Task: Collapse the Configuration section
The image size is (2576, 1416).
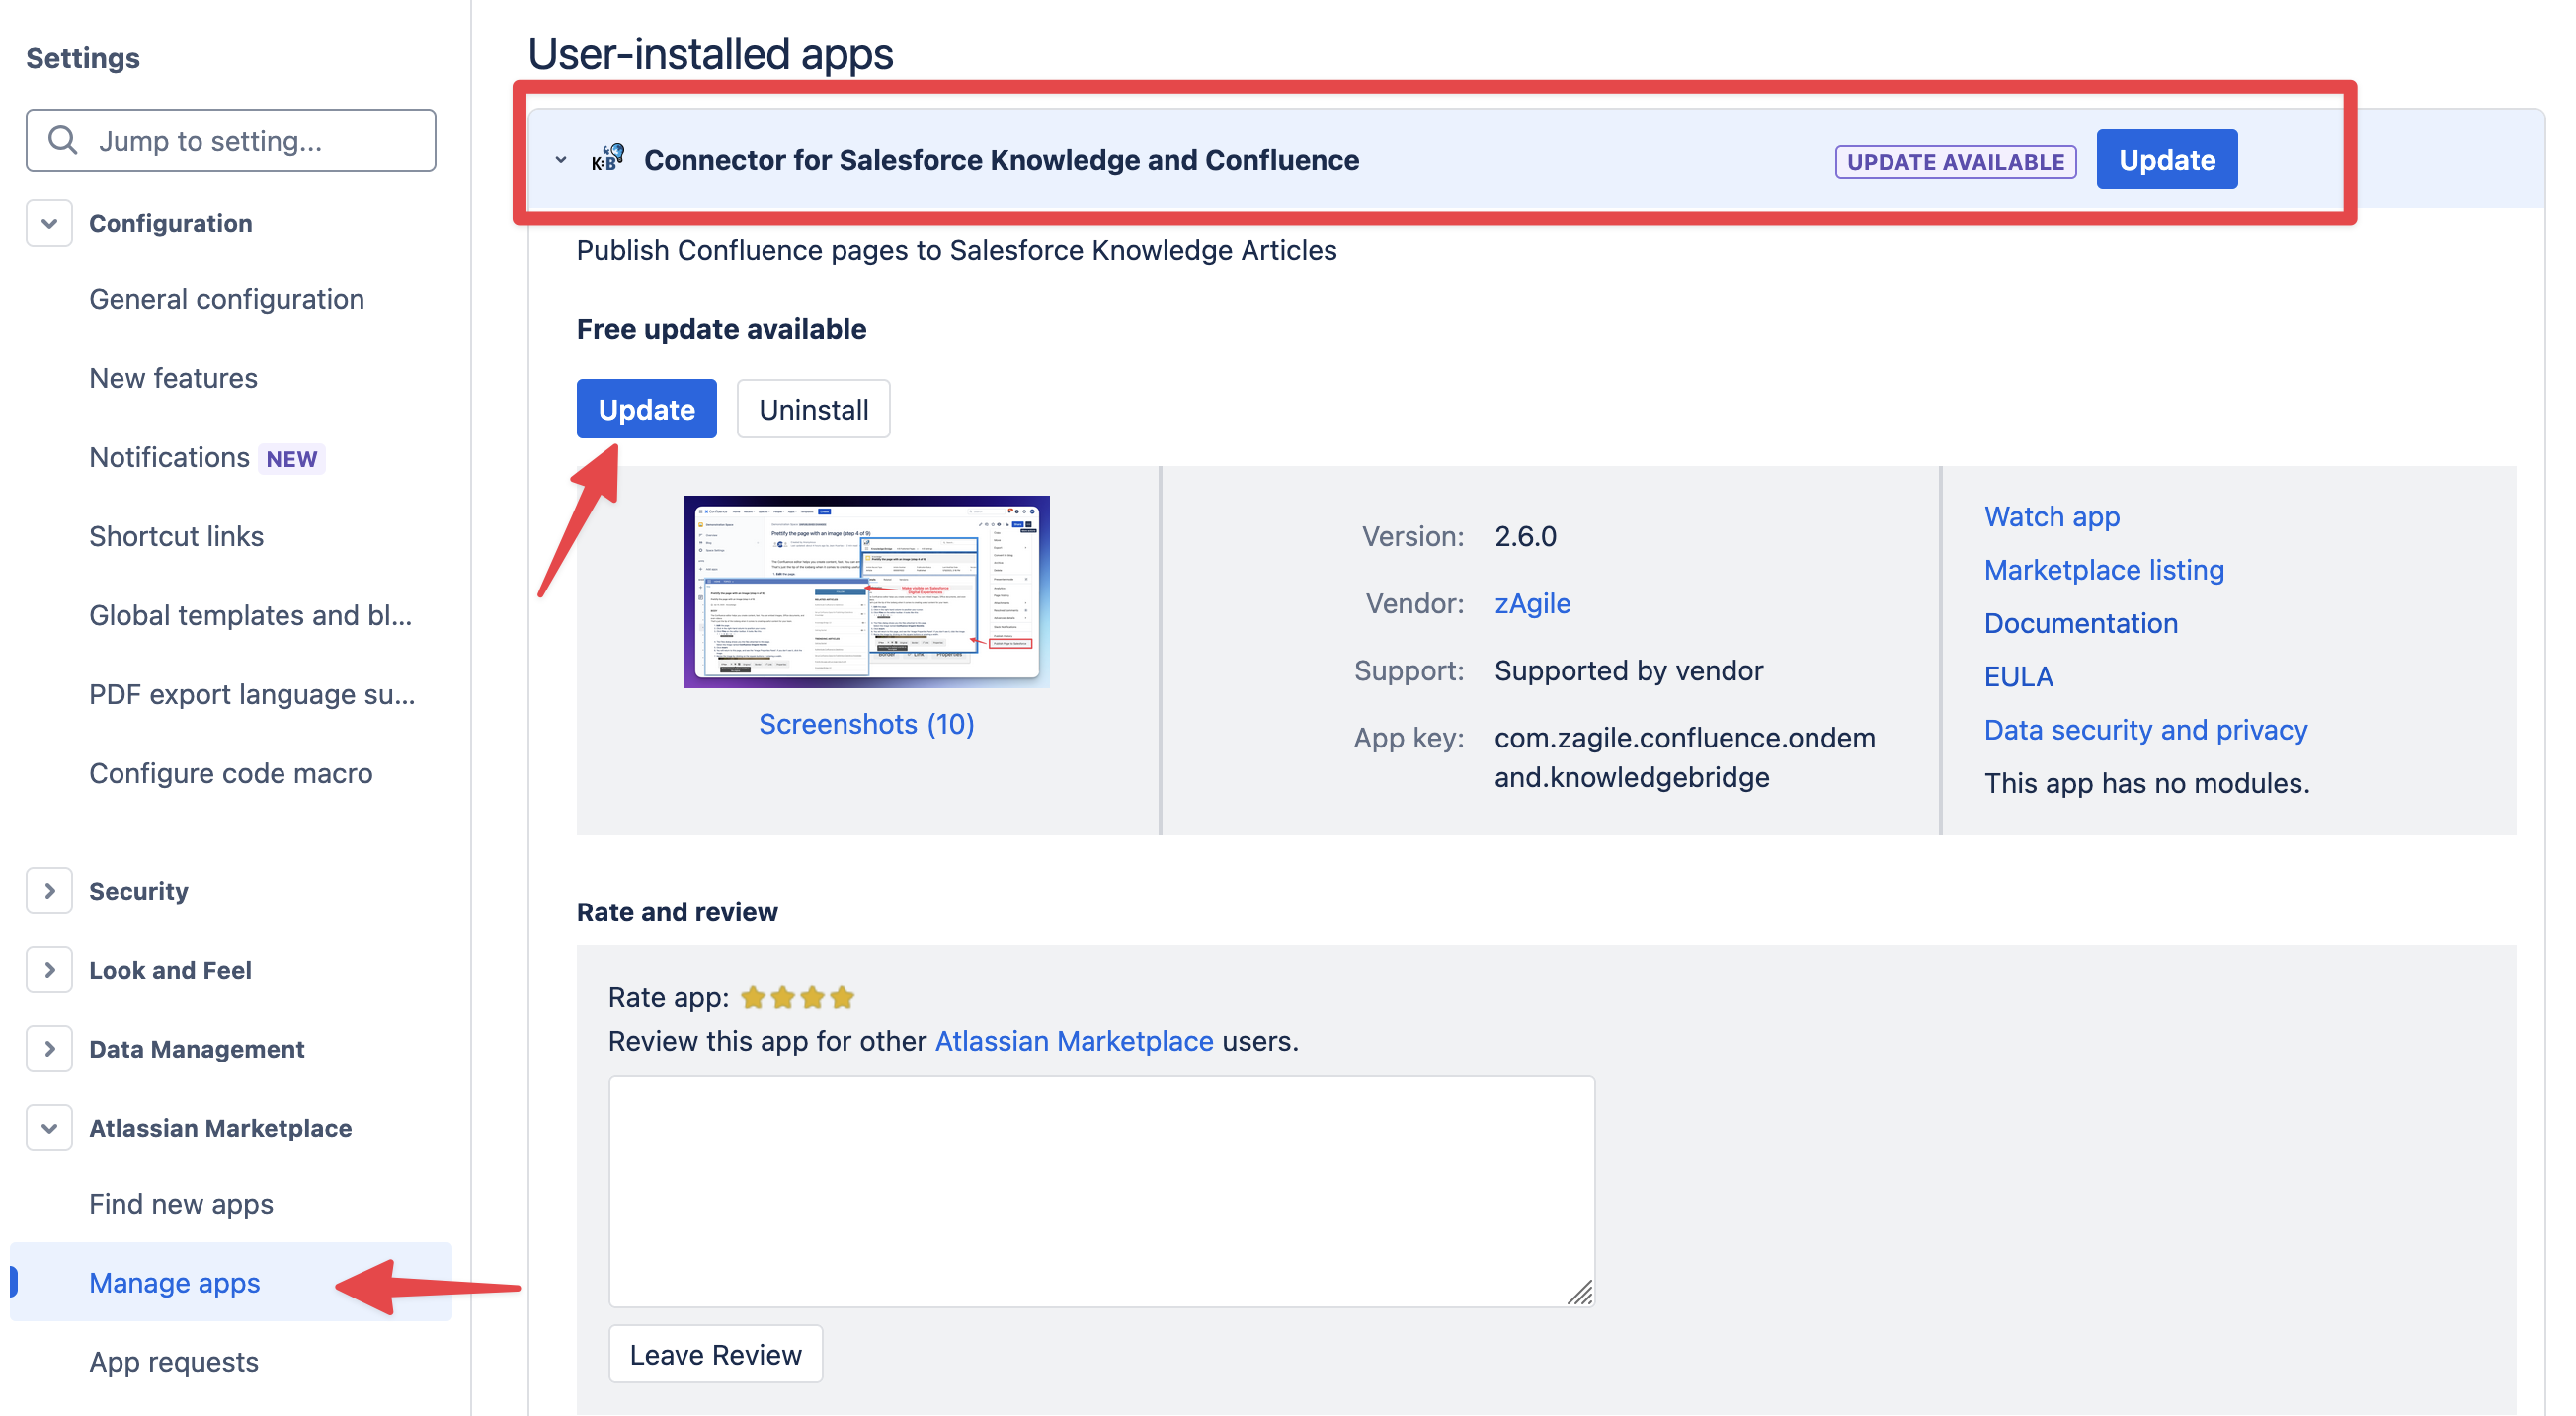Action: click(49, 223)
